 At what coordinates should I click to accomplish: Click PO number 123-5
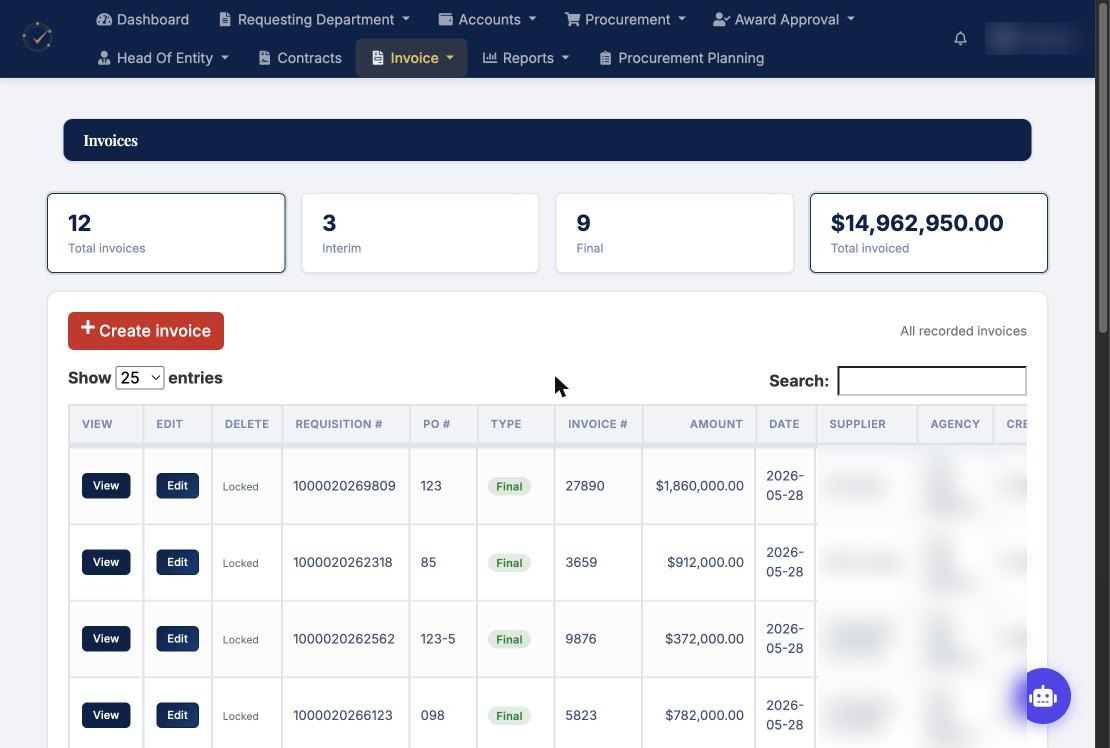click(x=437, y=639)
